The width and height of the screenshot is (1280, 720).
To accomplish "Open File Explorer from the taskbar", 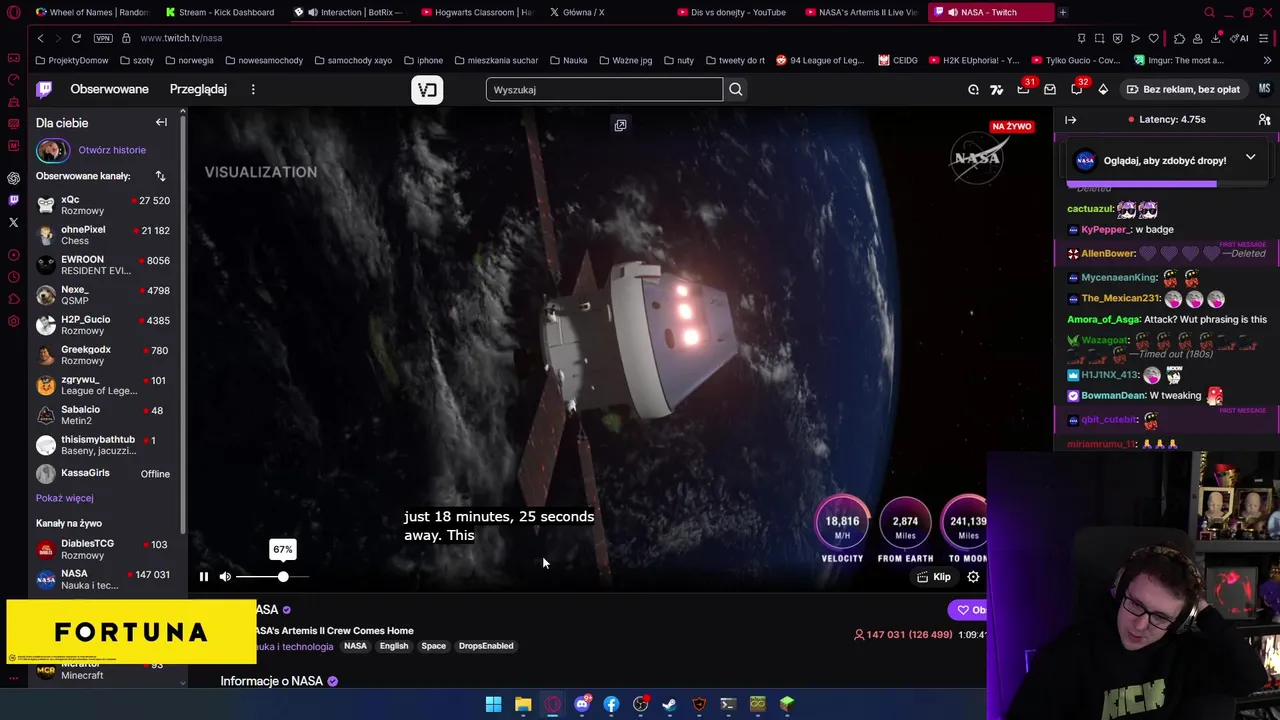I will click(x=523, y=704).
